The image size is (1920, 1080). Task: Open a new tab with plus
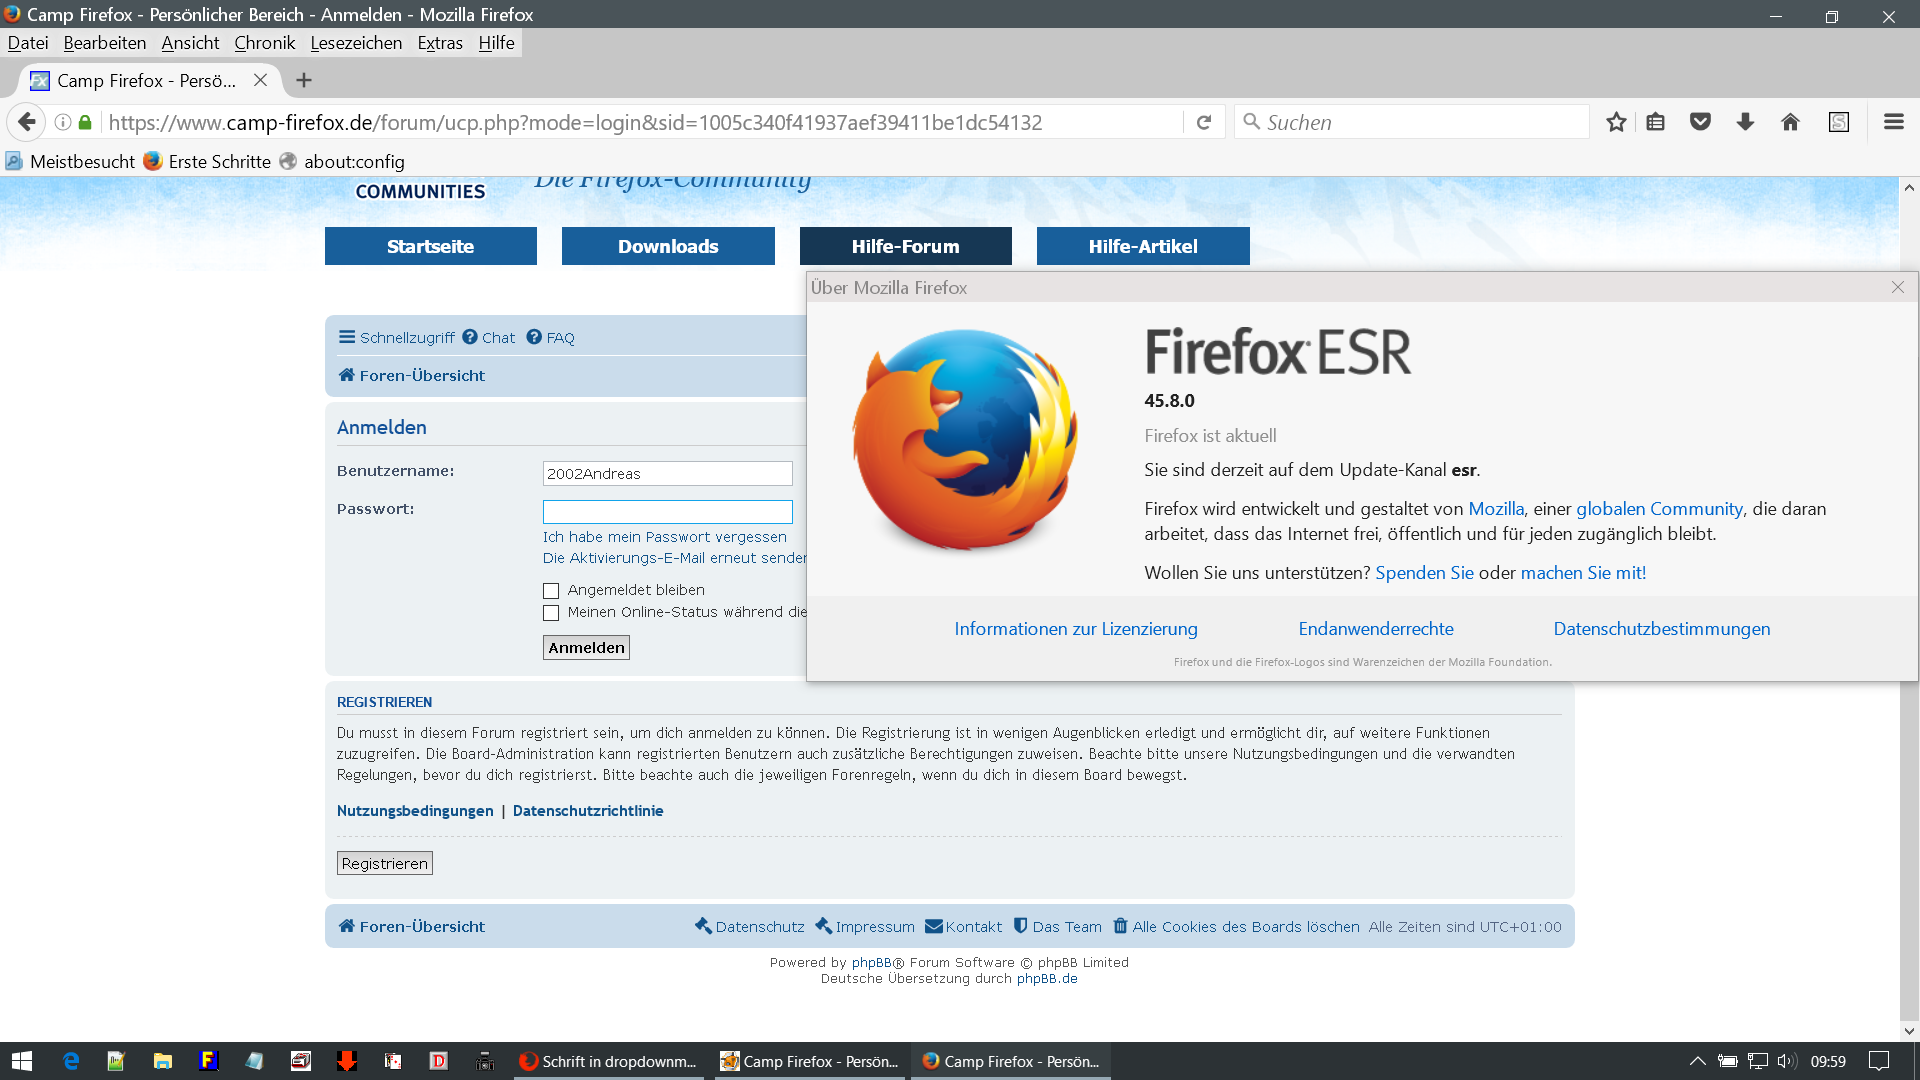pos(304,80)
